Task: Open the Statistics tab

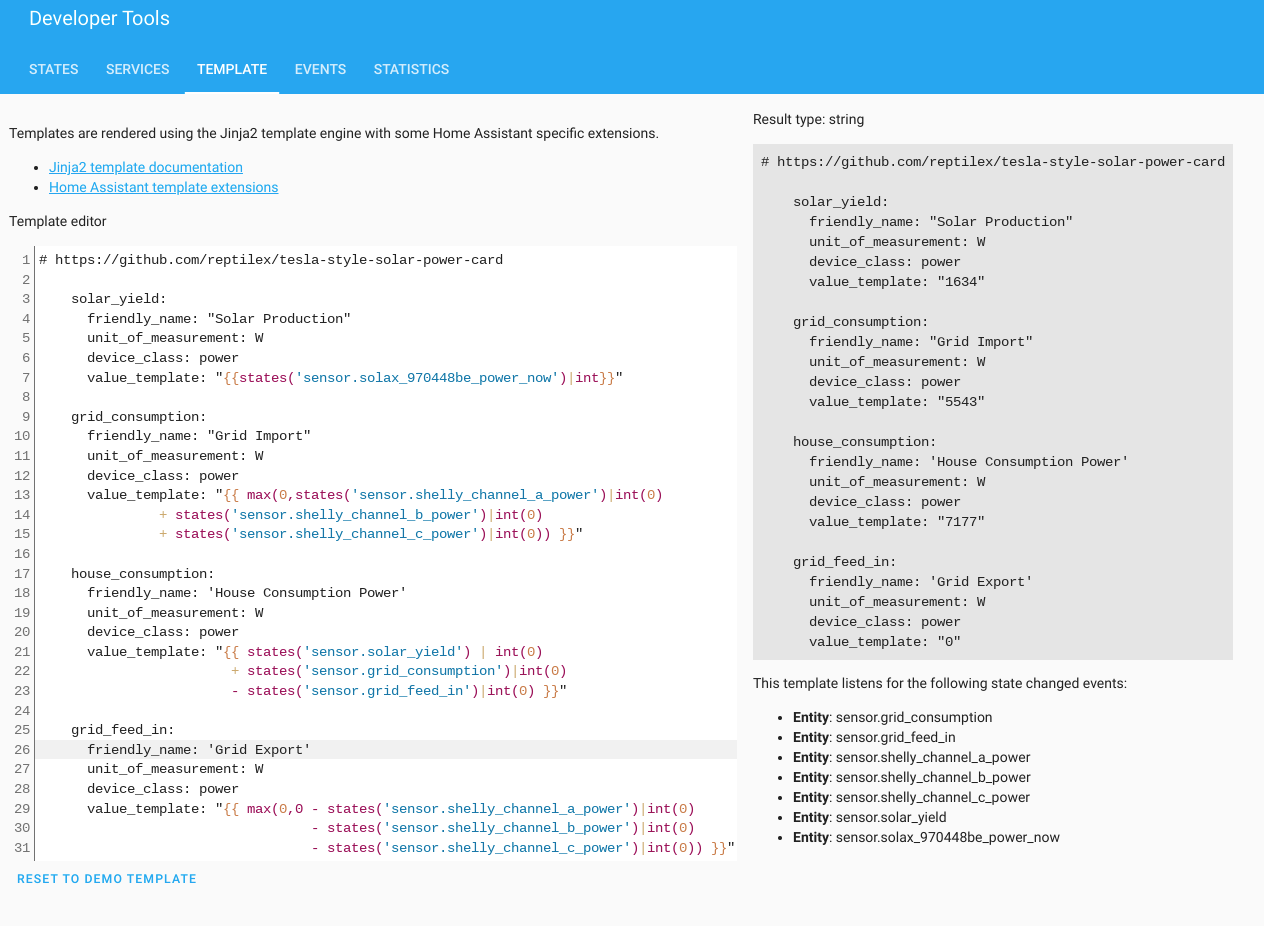Action: click(411, 69)
